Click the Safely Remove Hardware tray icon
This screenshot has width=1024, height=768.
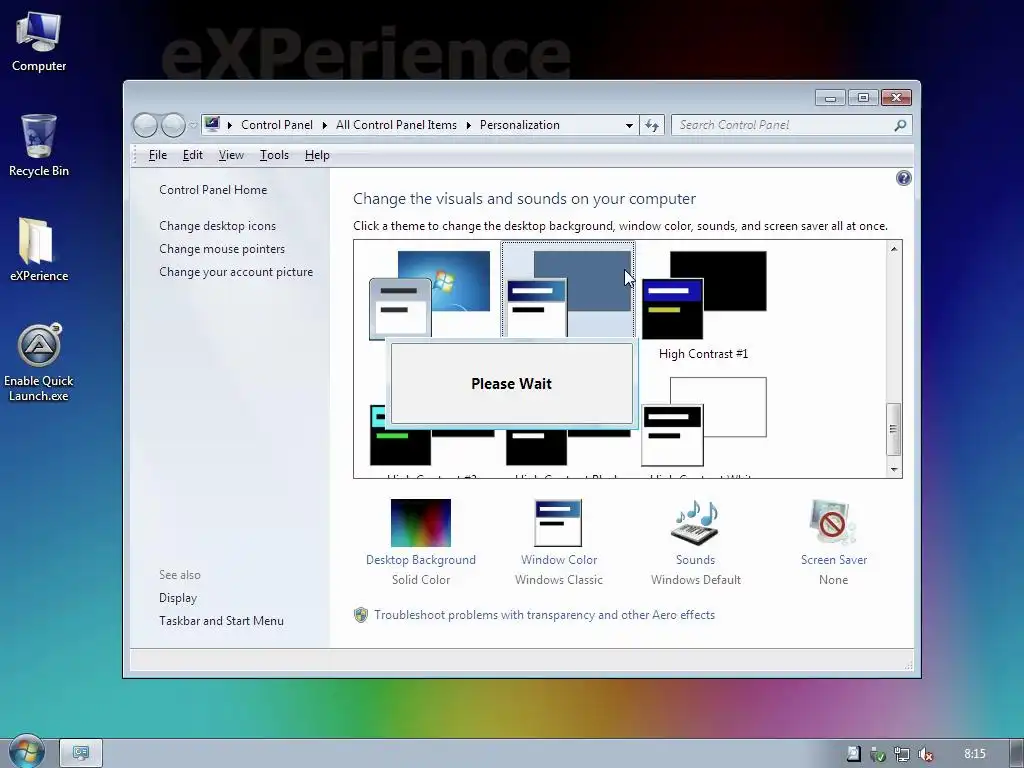tap(878, 754)
